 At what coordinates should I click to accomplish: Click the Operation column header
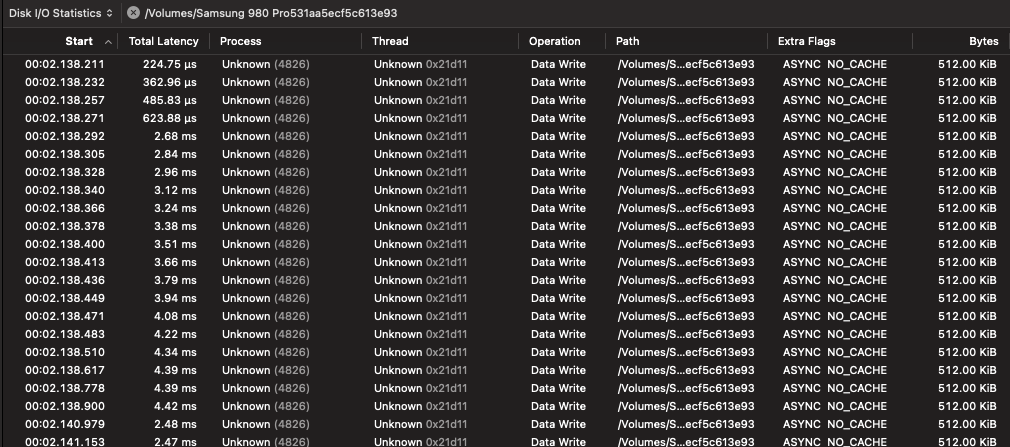555,41
